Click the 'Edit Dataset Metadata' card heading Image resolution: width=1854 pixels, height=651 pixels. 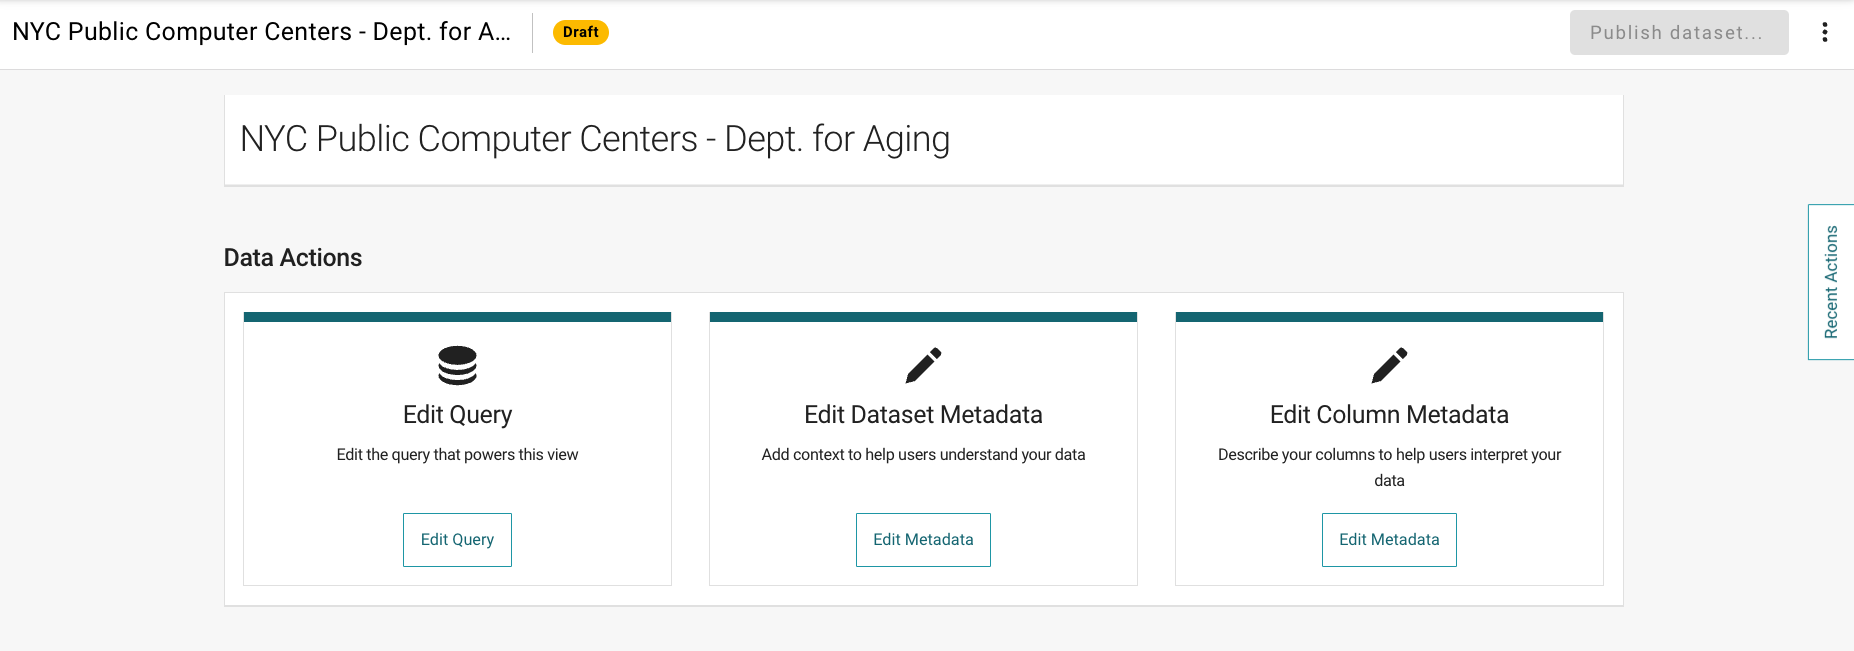pyautogui.click(x=923, y=414)
